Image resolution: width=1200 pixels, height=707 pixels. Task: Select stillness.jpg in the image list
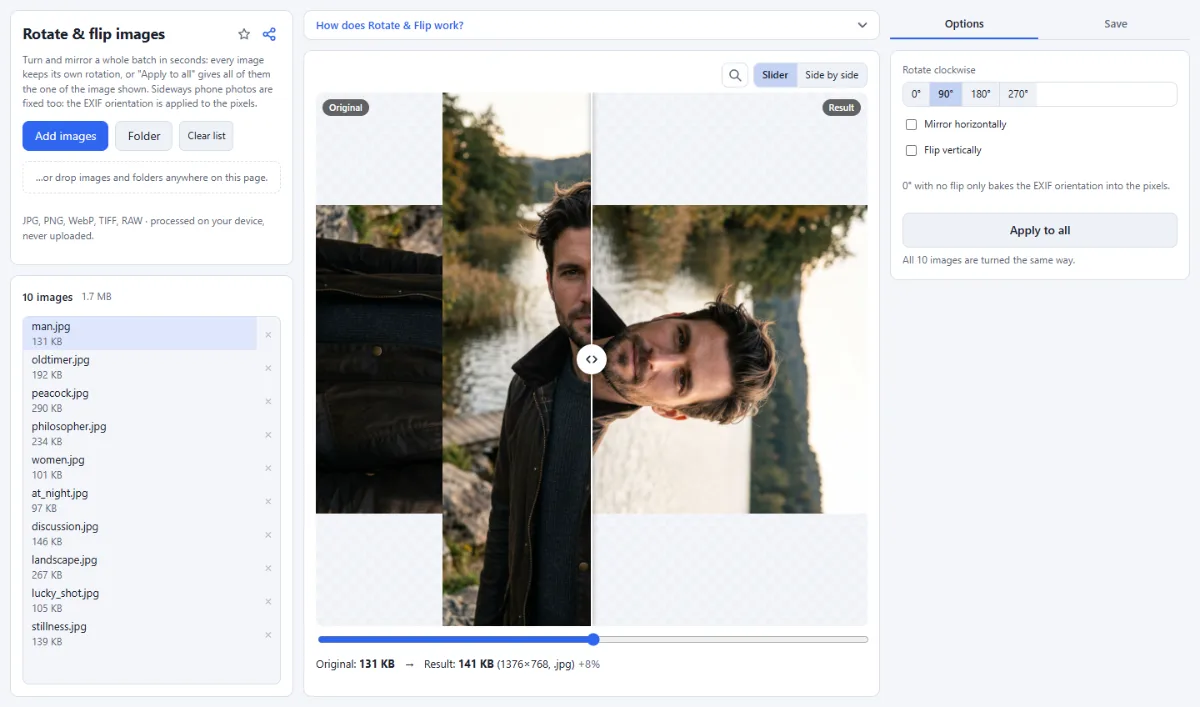(x=140, y=634)
